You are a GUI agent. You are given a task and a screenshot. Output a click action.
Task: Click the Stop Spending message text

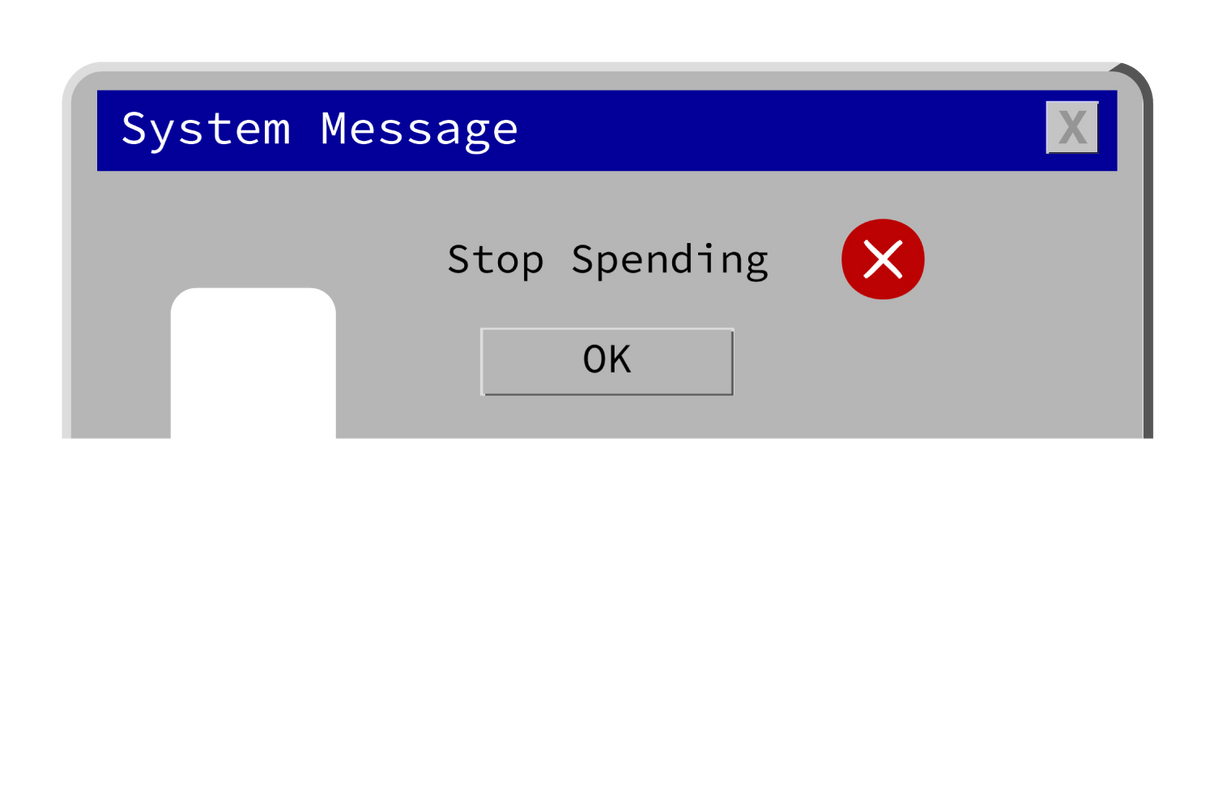pos(607,260)
